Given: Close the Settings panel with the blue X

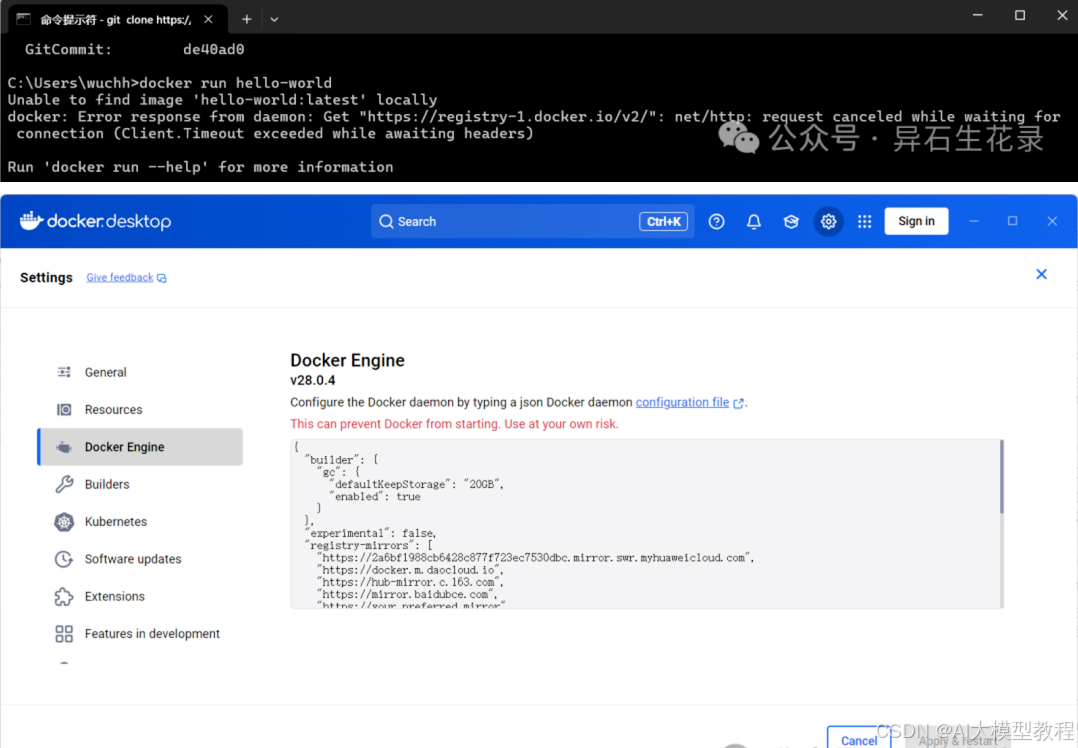Looking at the screenshot, I should tap(1042, 274).
